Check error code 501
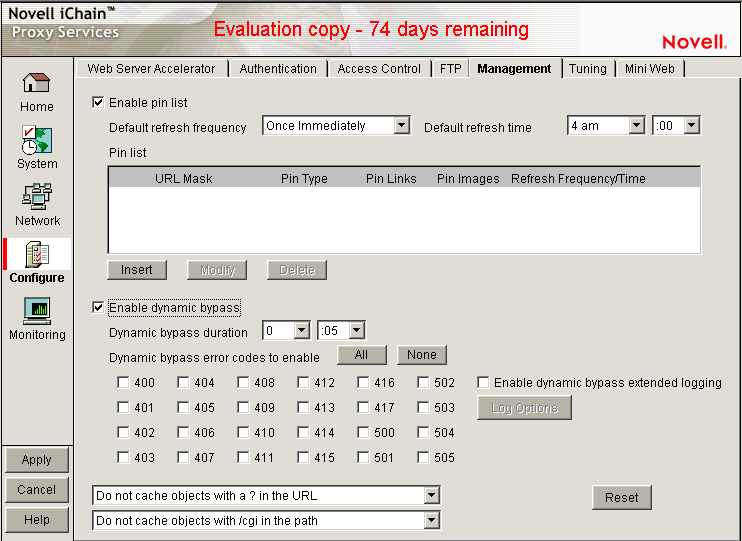 point(363,458)
